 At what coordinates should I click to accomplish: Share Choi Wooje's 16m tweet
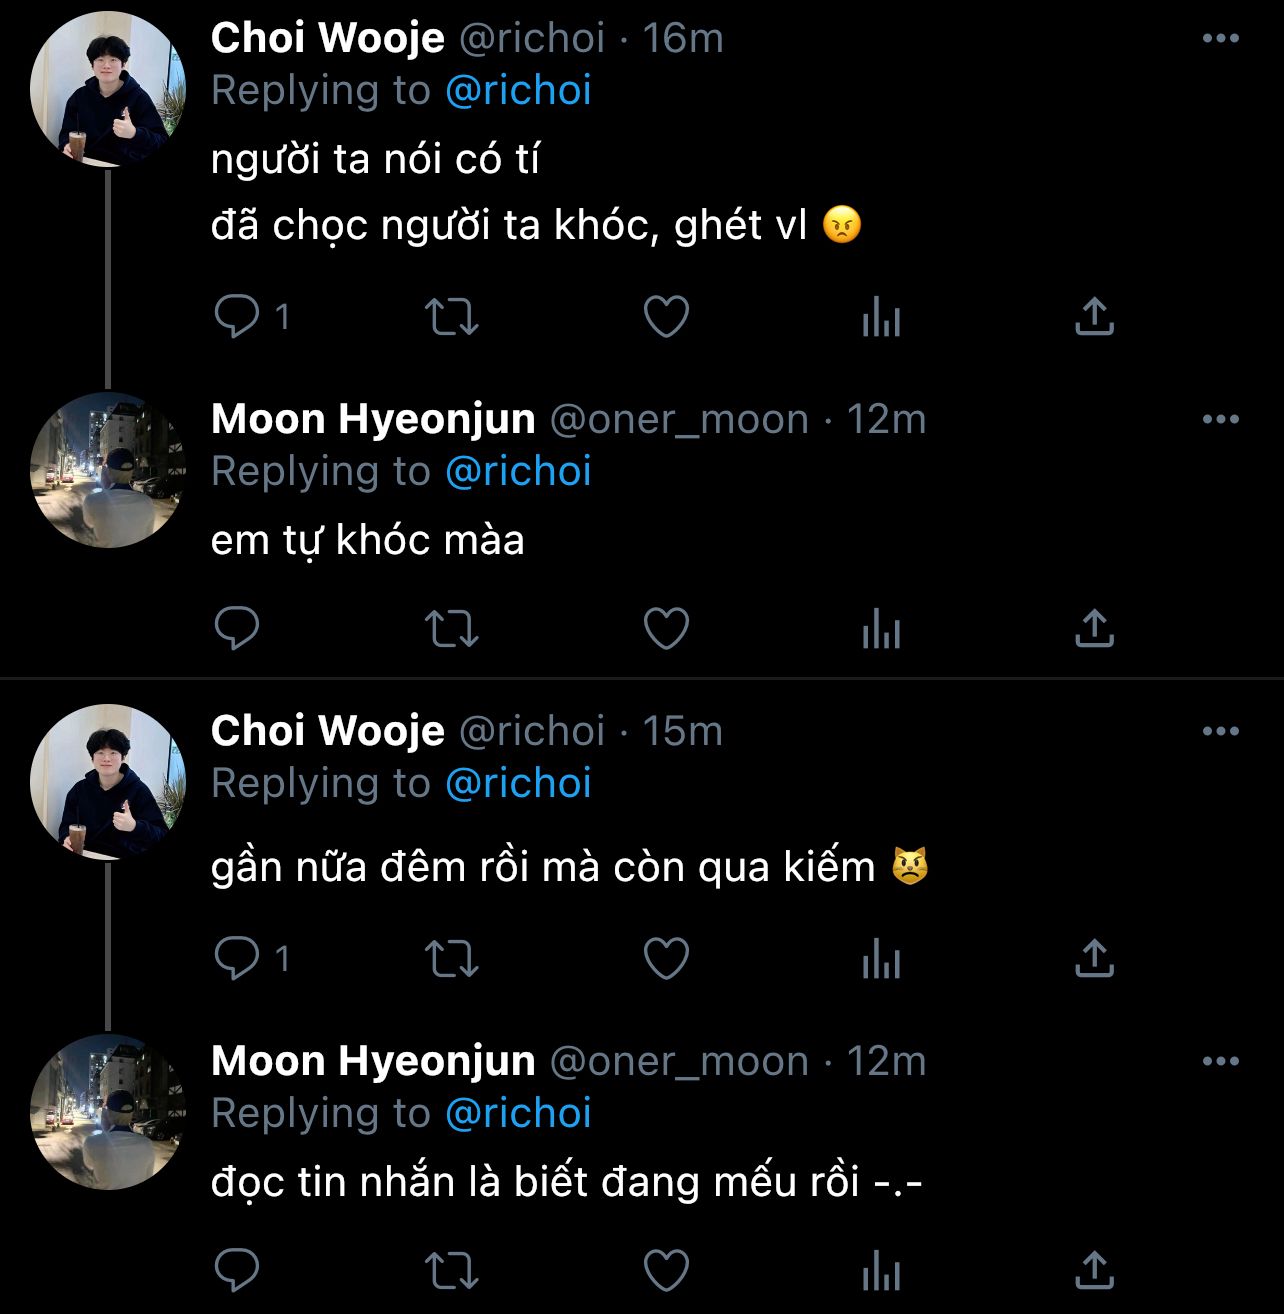click(1094, 317)
